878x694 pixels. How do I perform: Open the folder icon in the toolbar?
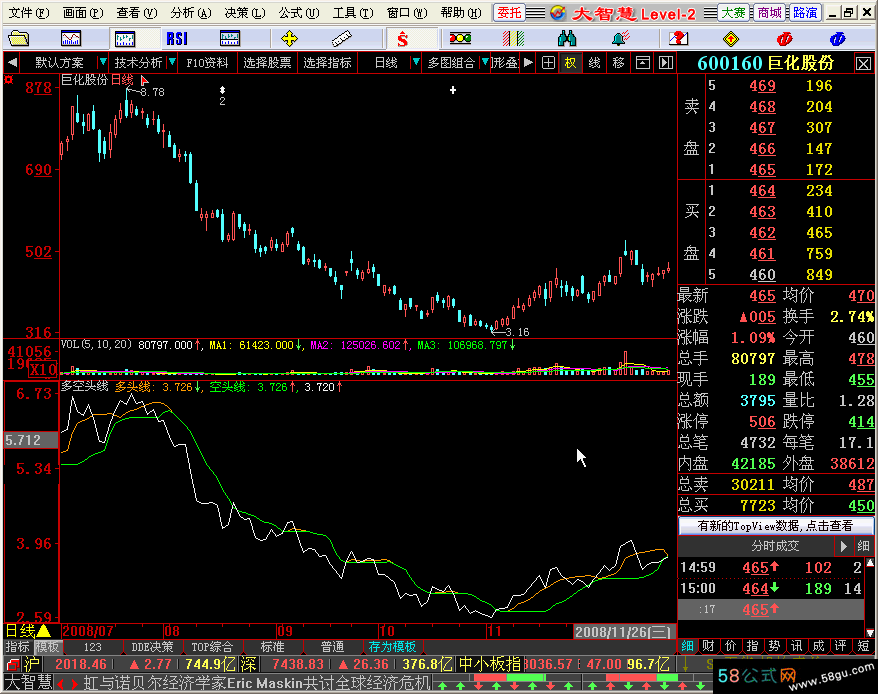coord(18,39)
